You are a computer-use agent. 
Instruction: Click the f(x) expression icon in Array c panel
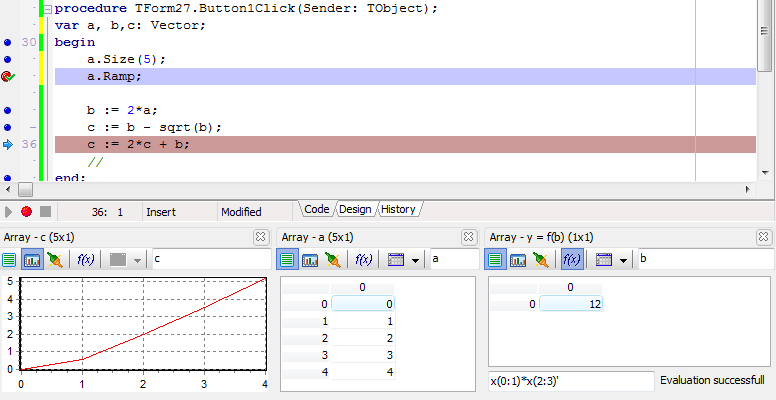[x=84, y=260]
